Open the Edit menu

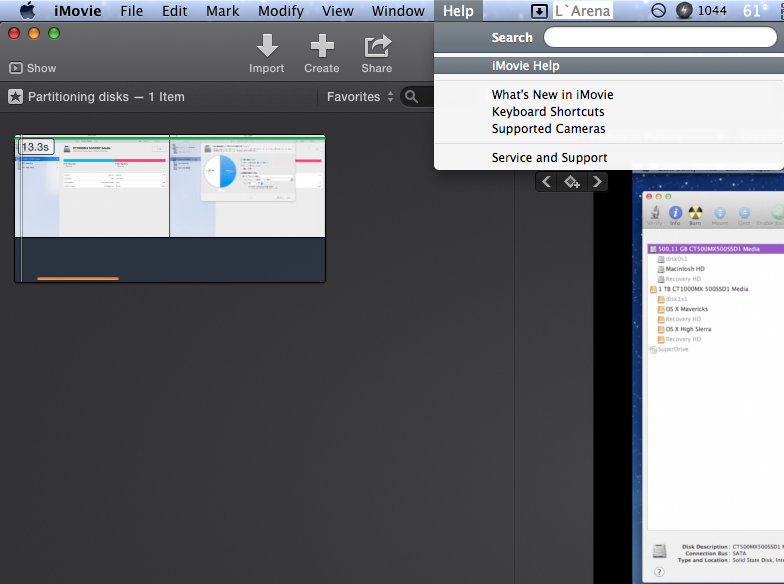point(174,10)
